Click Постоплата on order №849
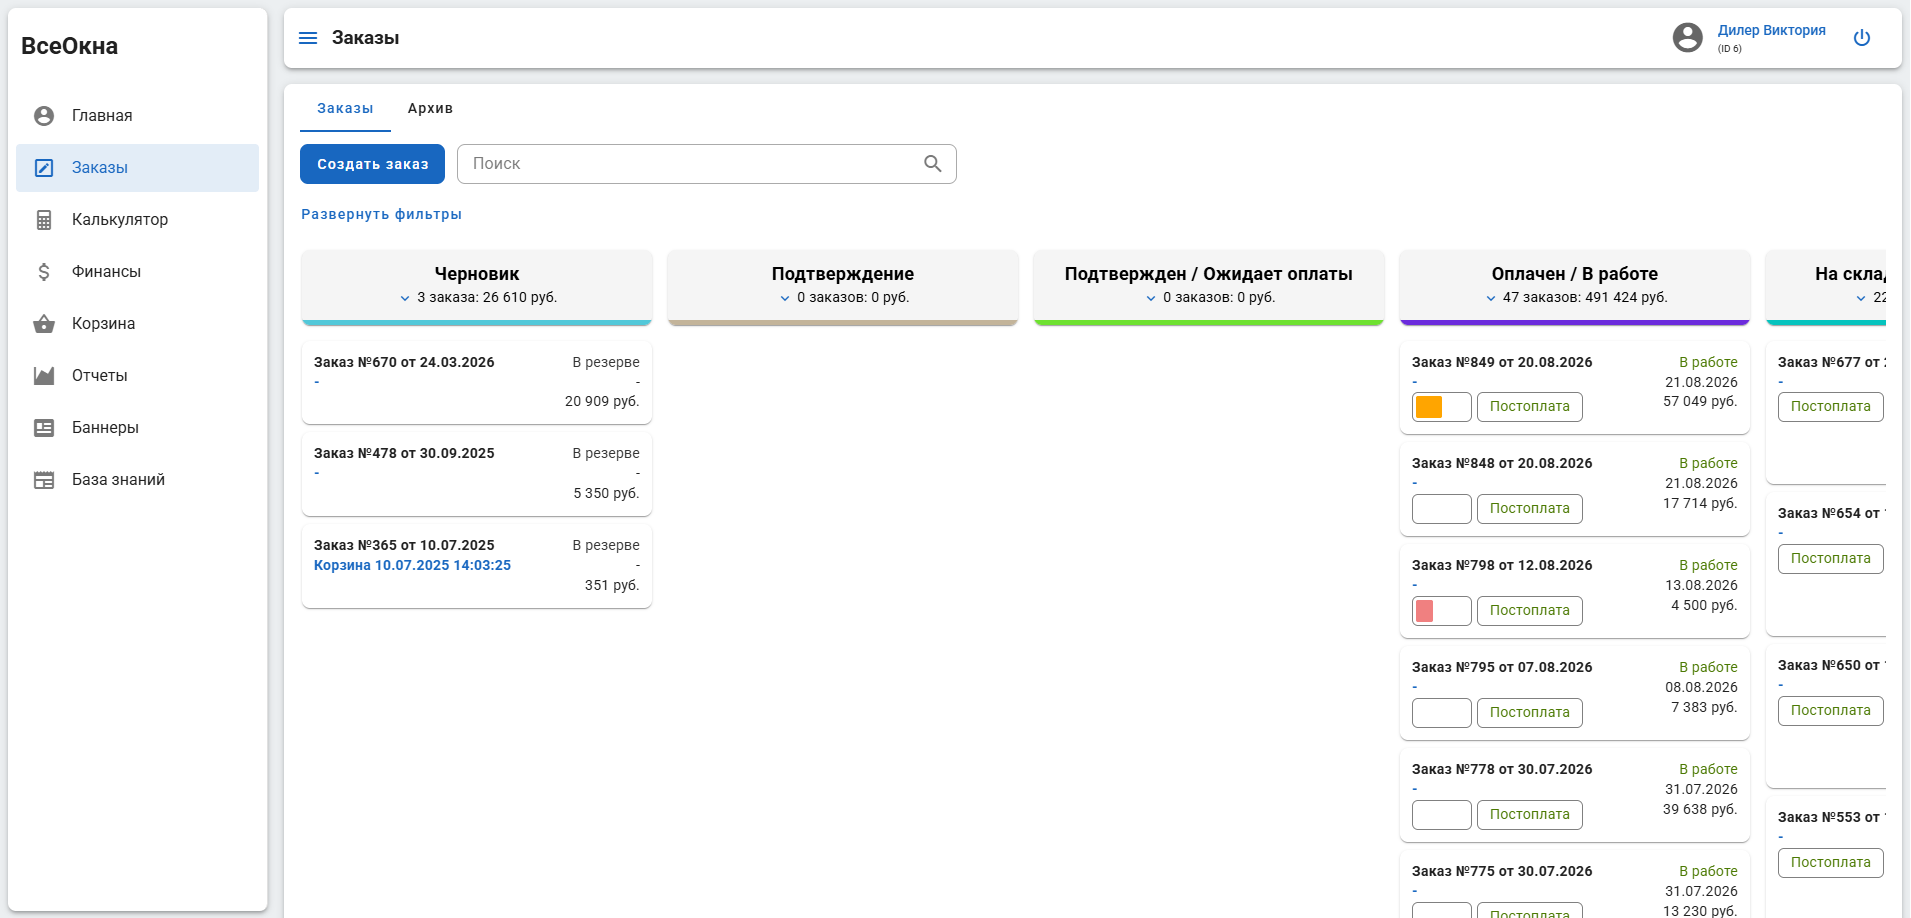The width and height of the screenshot is (1911, 918). click(1530, 407)
